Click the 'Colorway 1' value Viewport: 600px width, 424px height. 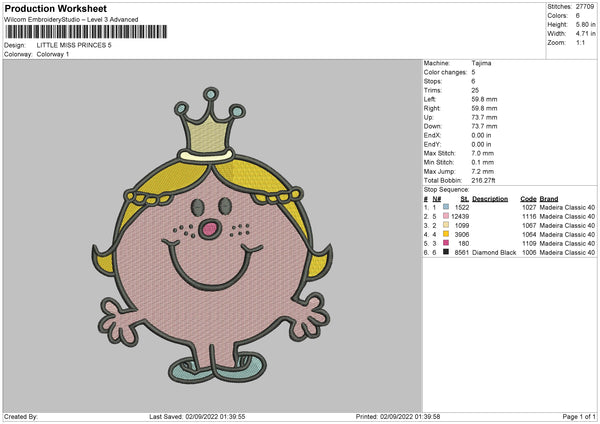(53, 54)
